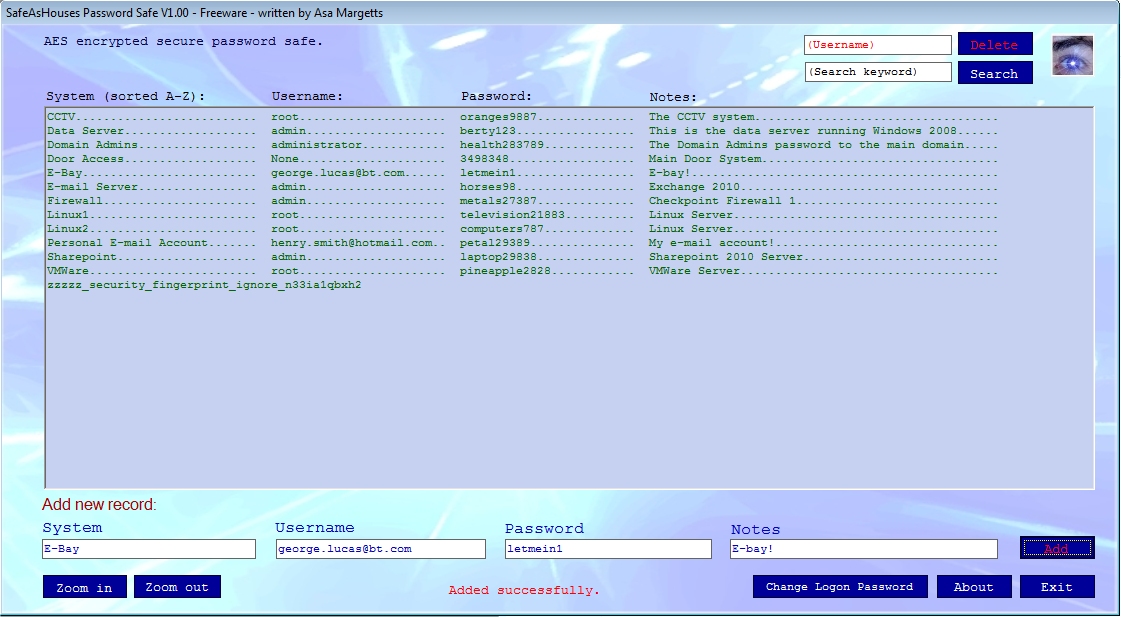Viewport: 1121px width, 617px height.
Task: Click username administrator in list
Action: click(317, 144)
